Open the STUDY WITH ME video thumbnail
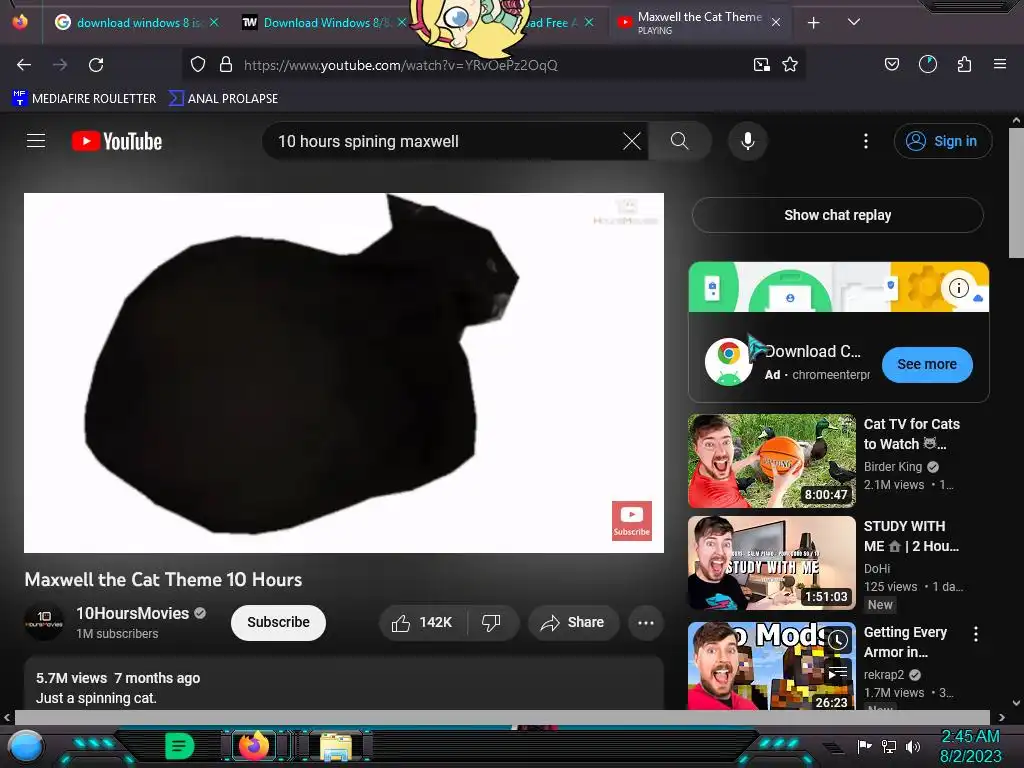 [772, 563]
